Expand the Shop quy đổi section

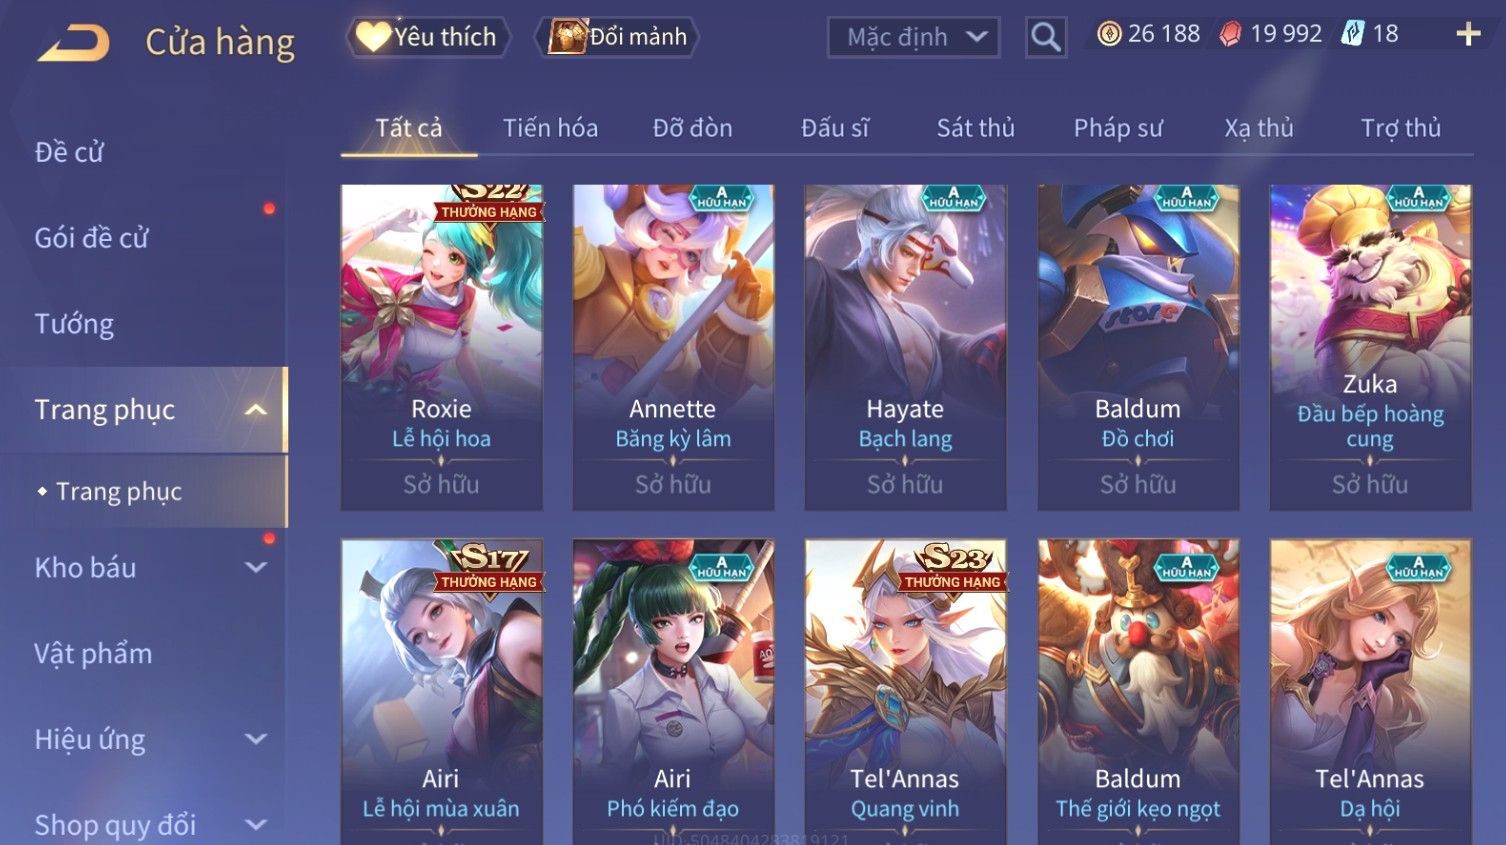tap(256, 825)
